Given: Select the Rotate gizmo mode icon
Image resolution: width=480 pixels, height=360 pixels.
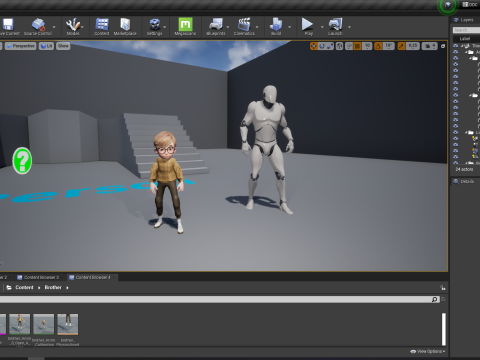Looking at the screenshot, I should point(322,46).
